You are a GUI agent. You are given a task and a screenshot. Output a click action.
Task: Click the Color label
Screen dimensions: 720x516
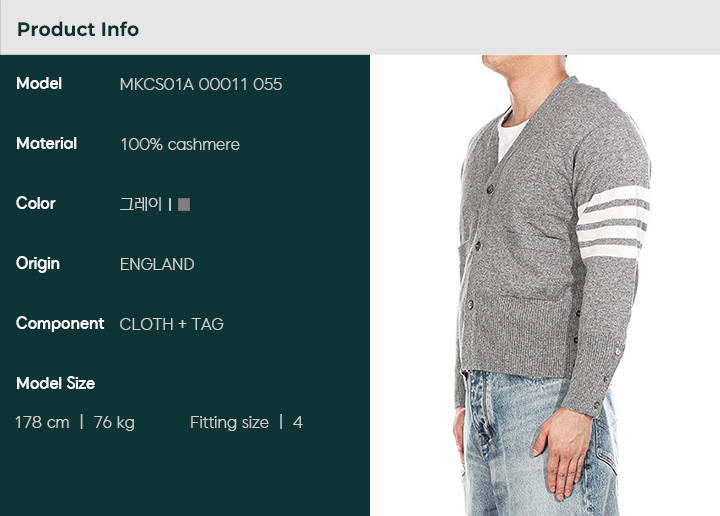[36, 203]
